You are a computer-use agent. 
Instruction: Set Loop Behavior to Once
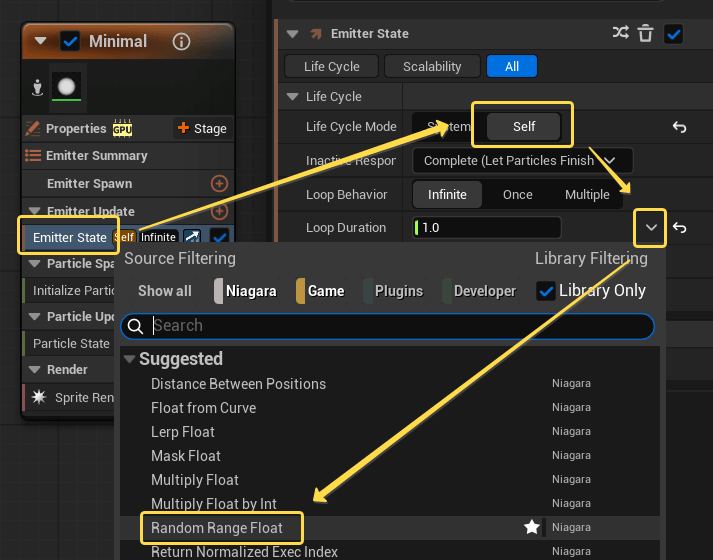[x=517, y=195]
